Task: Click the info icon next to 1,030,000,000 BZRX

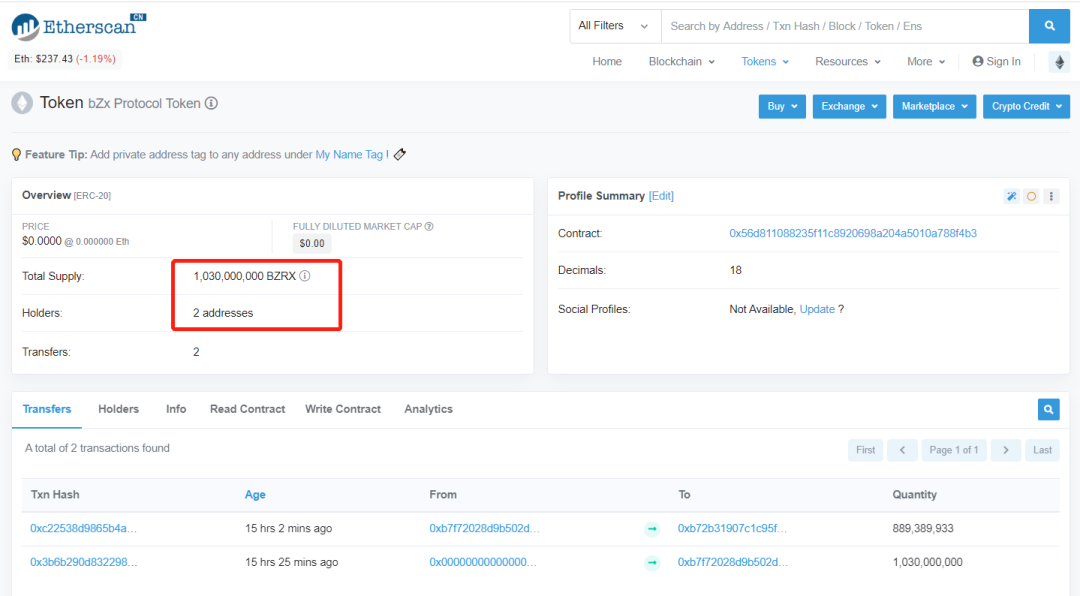Action: pyautogui.click(x=304, y=276)
